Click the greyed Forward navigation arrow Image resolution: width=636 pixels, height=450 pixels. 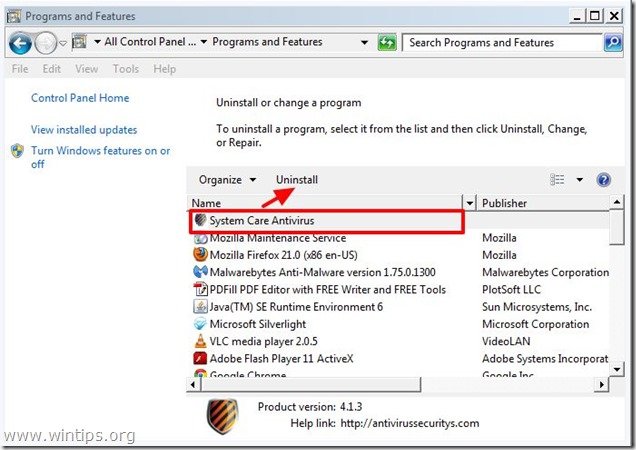pos(45,43)
